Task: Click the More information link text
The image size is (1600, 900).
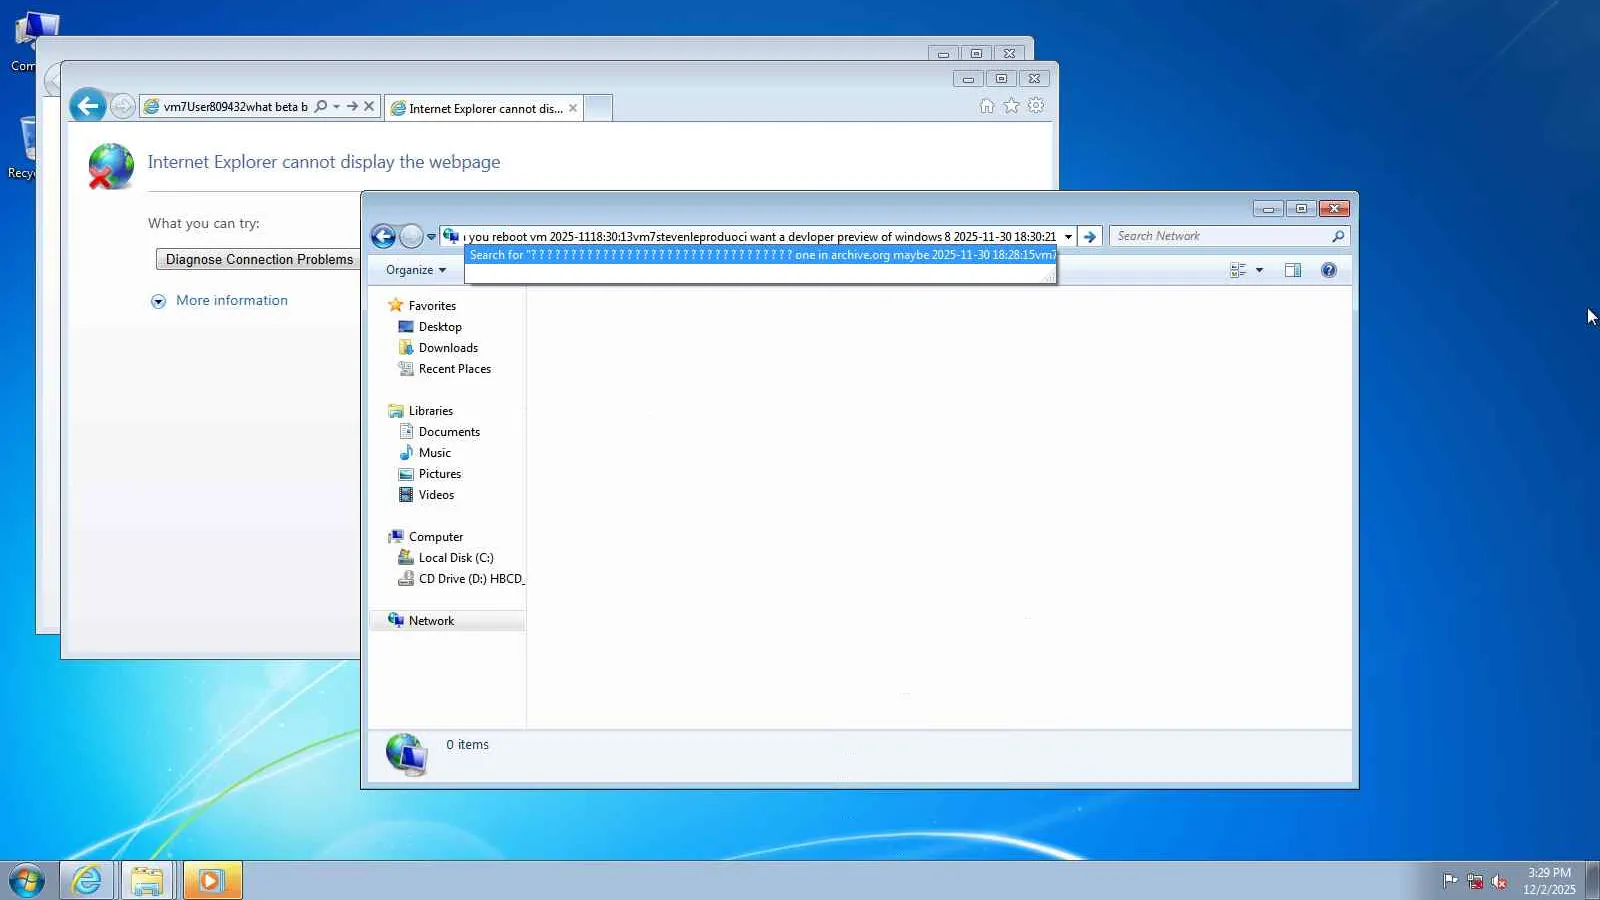Action: (x=232, y=300)
